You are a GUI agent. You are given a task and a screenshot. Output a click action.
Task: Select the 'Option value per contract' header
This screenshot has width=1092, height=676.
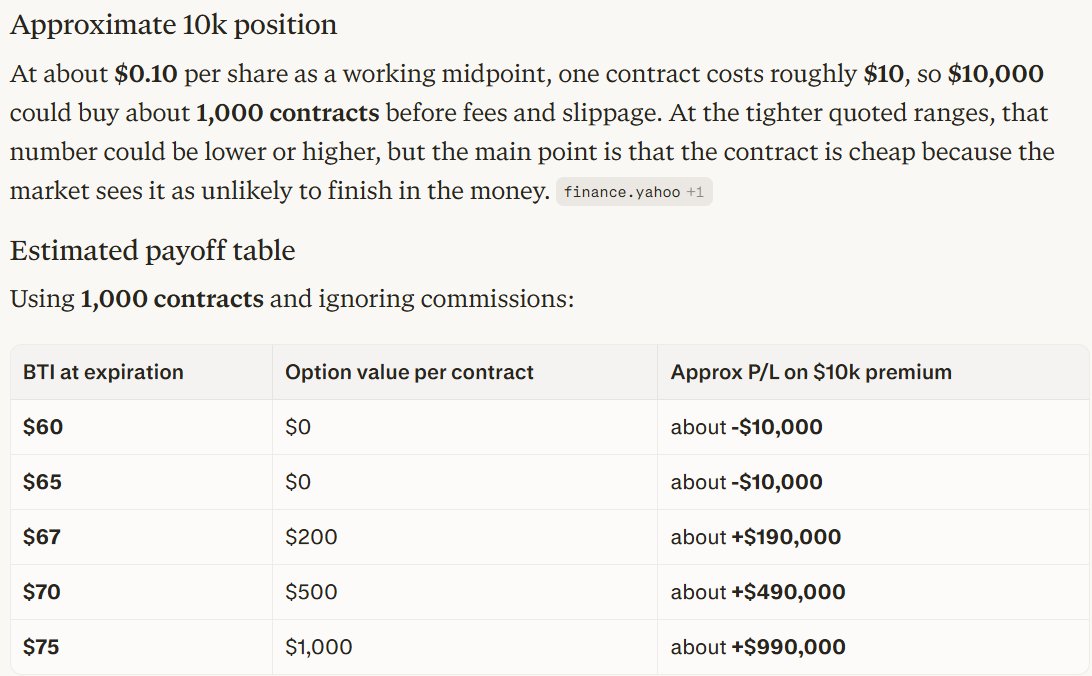pos(409,372)
